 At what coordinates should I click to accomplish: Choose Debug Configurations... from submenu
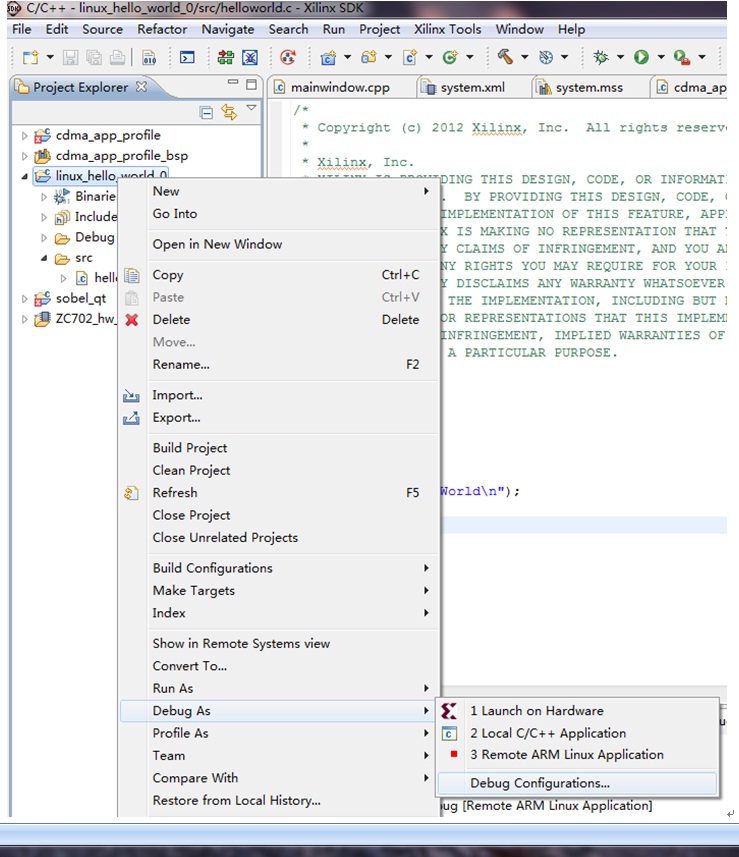[577, 783]
